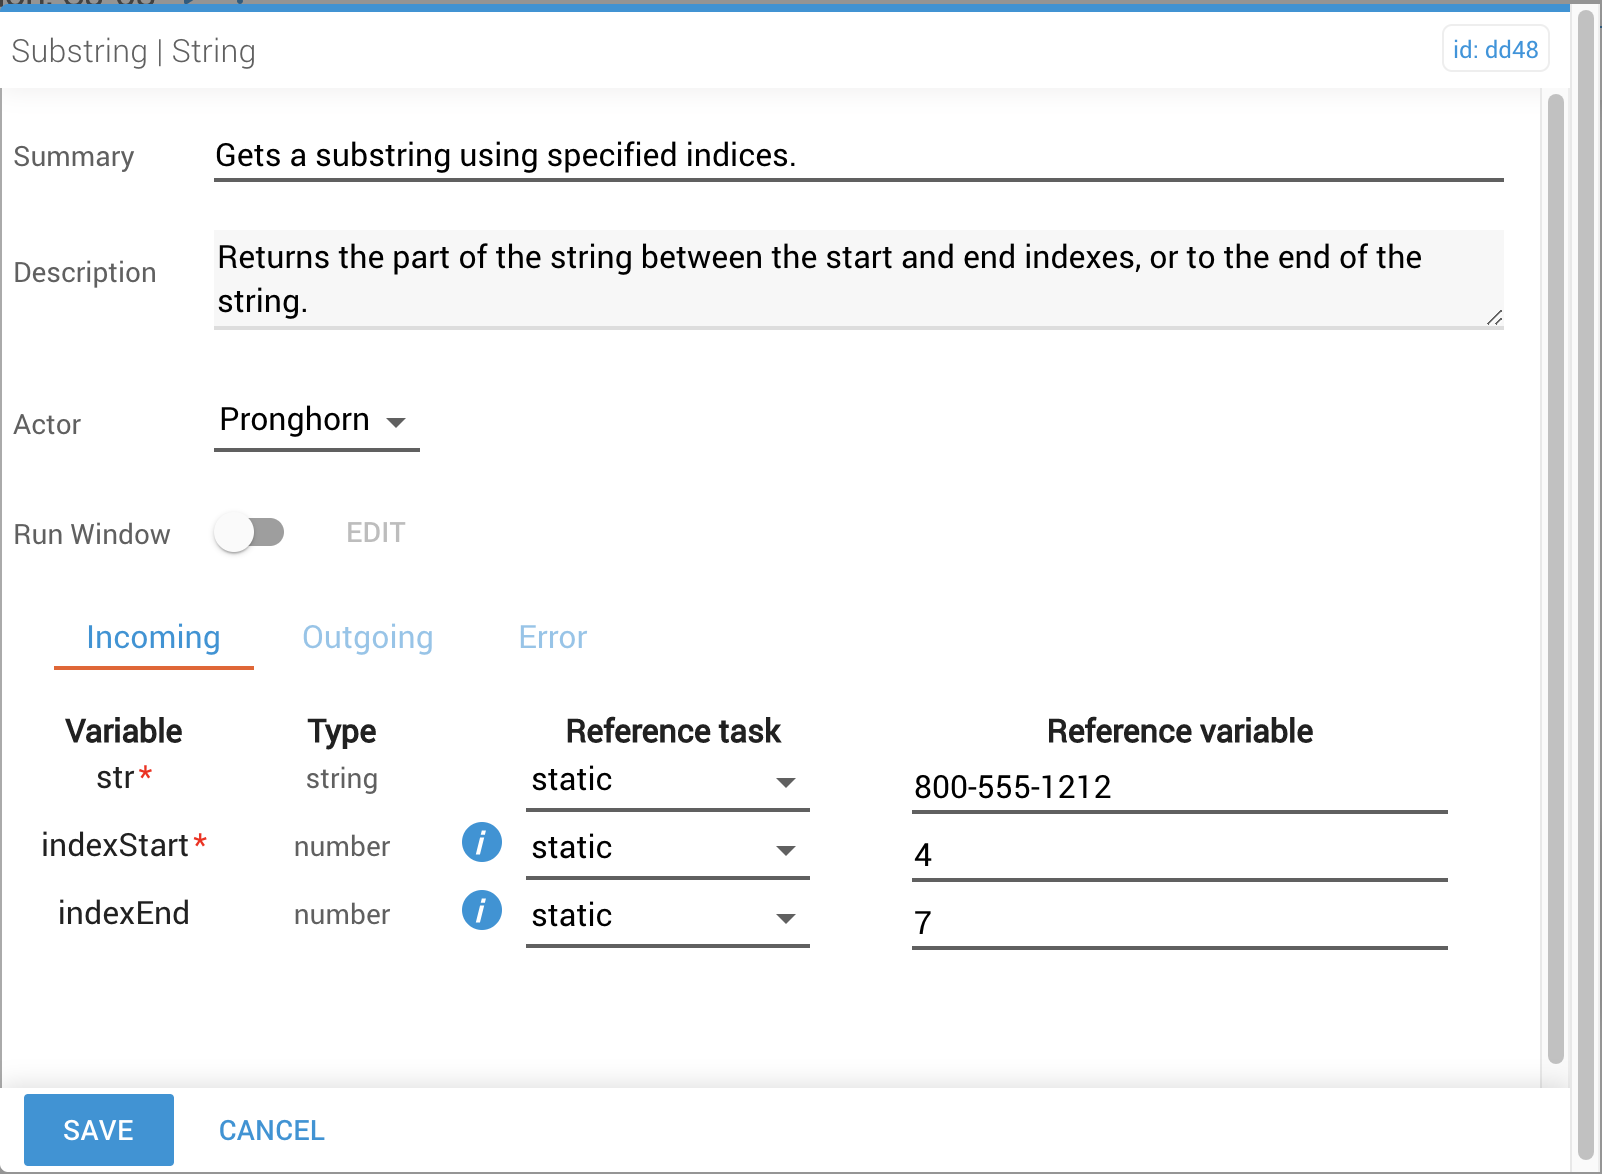Screen dimensions: 1602x1174
Task: Click the Description text area
Action: coord(858,279)
